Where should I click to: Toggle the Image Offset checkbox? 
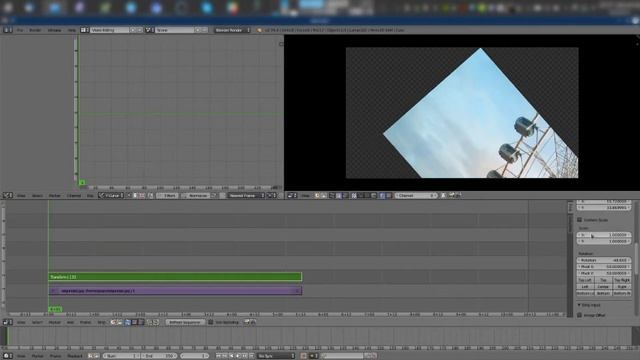[x=579, y=315]
